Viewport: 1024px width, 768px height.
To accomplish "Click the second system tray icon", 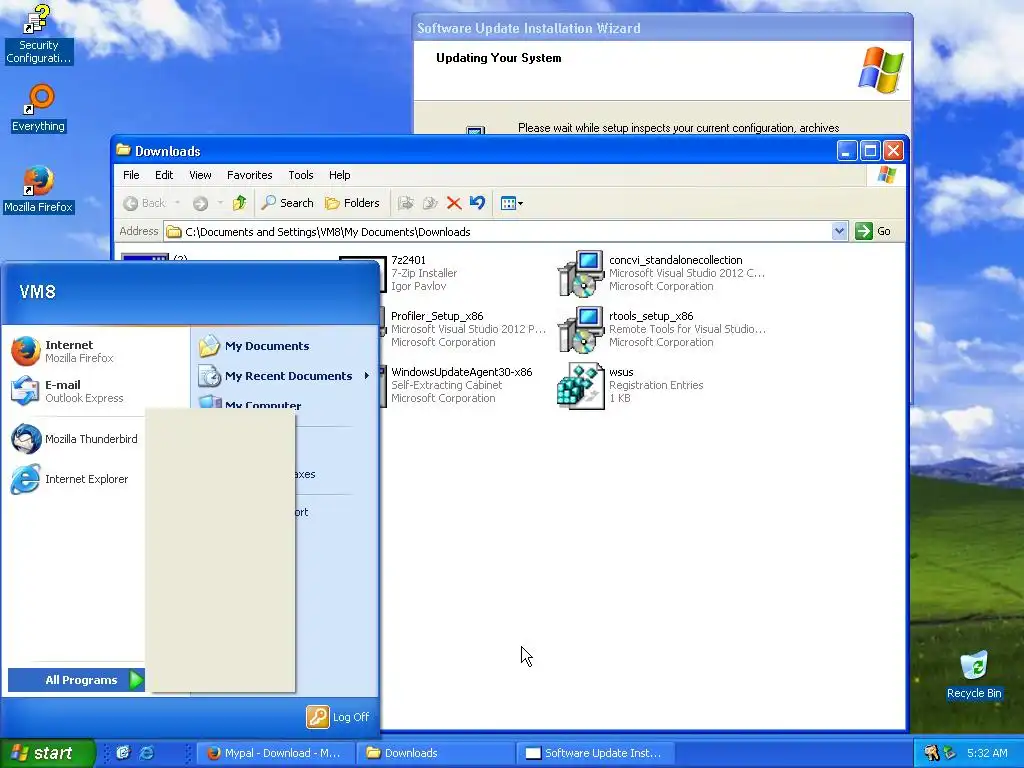I will tap(950, 753).
